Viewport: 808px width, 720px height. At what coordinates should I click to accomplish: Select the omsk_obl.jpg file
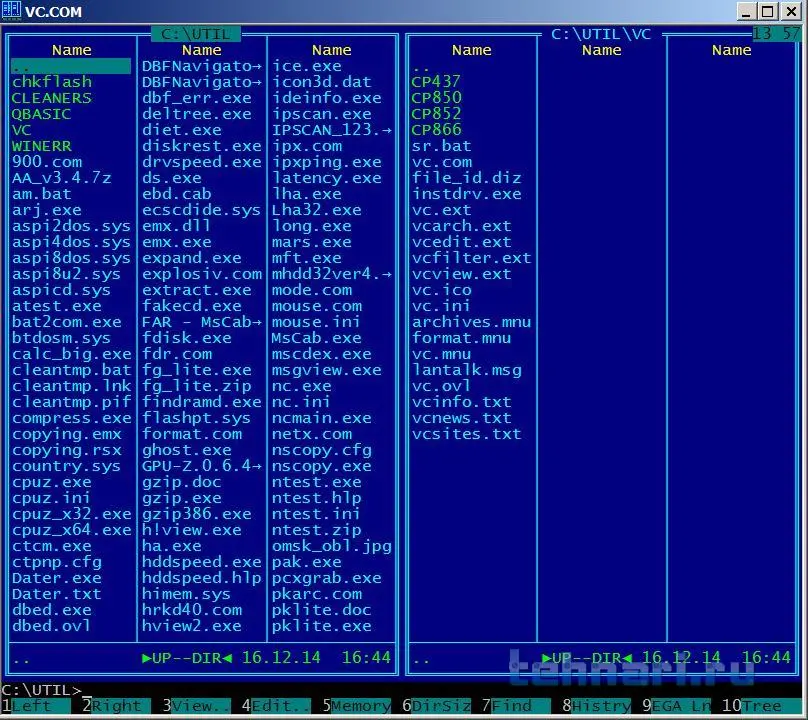pos(332,546)
